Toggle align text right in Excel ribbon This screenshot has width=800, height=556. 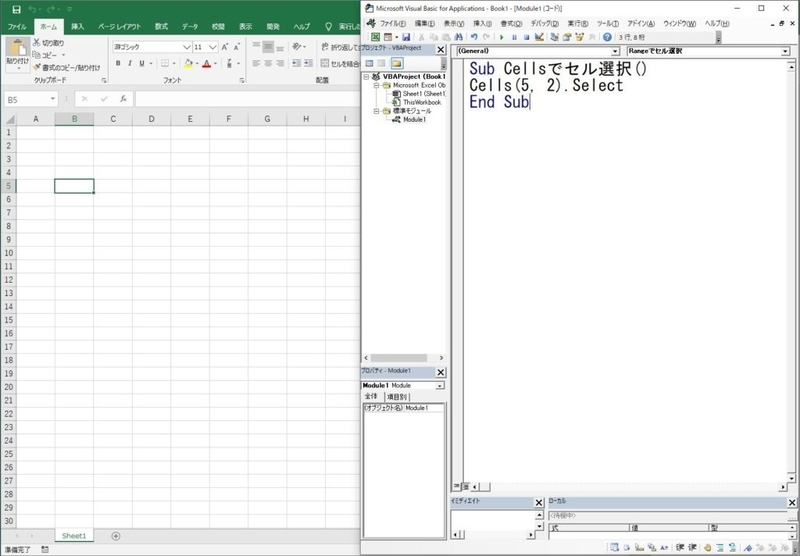pyautogui.click(x=280, y=63)
